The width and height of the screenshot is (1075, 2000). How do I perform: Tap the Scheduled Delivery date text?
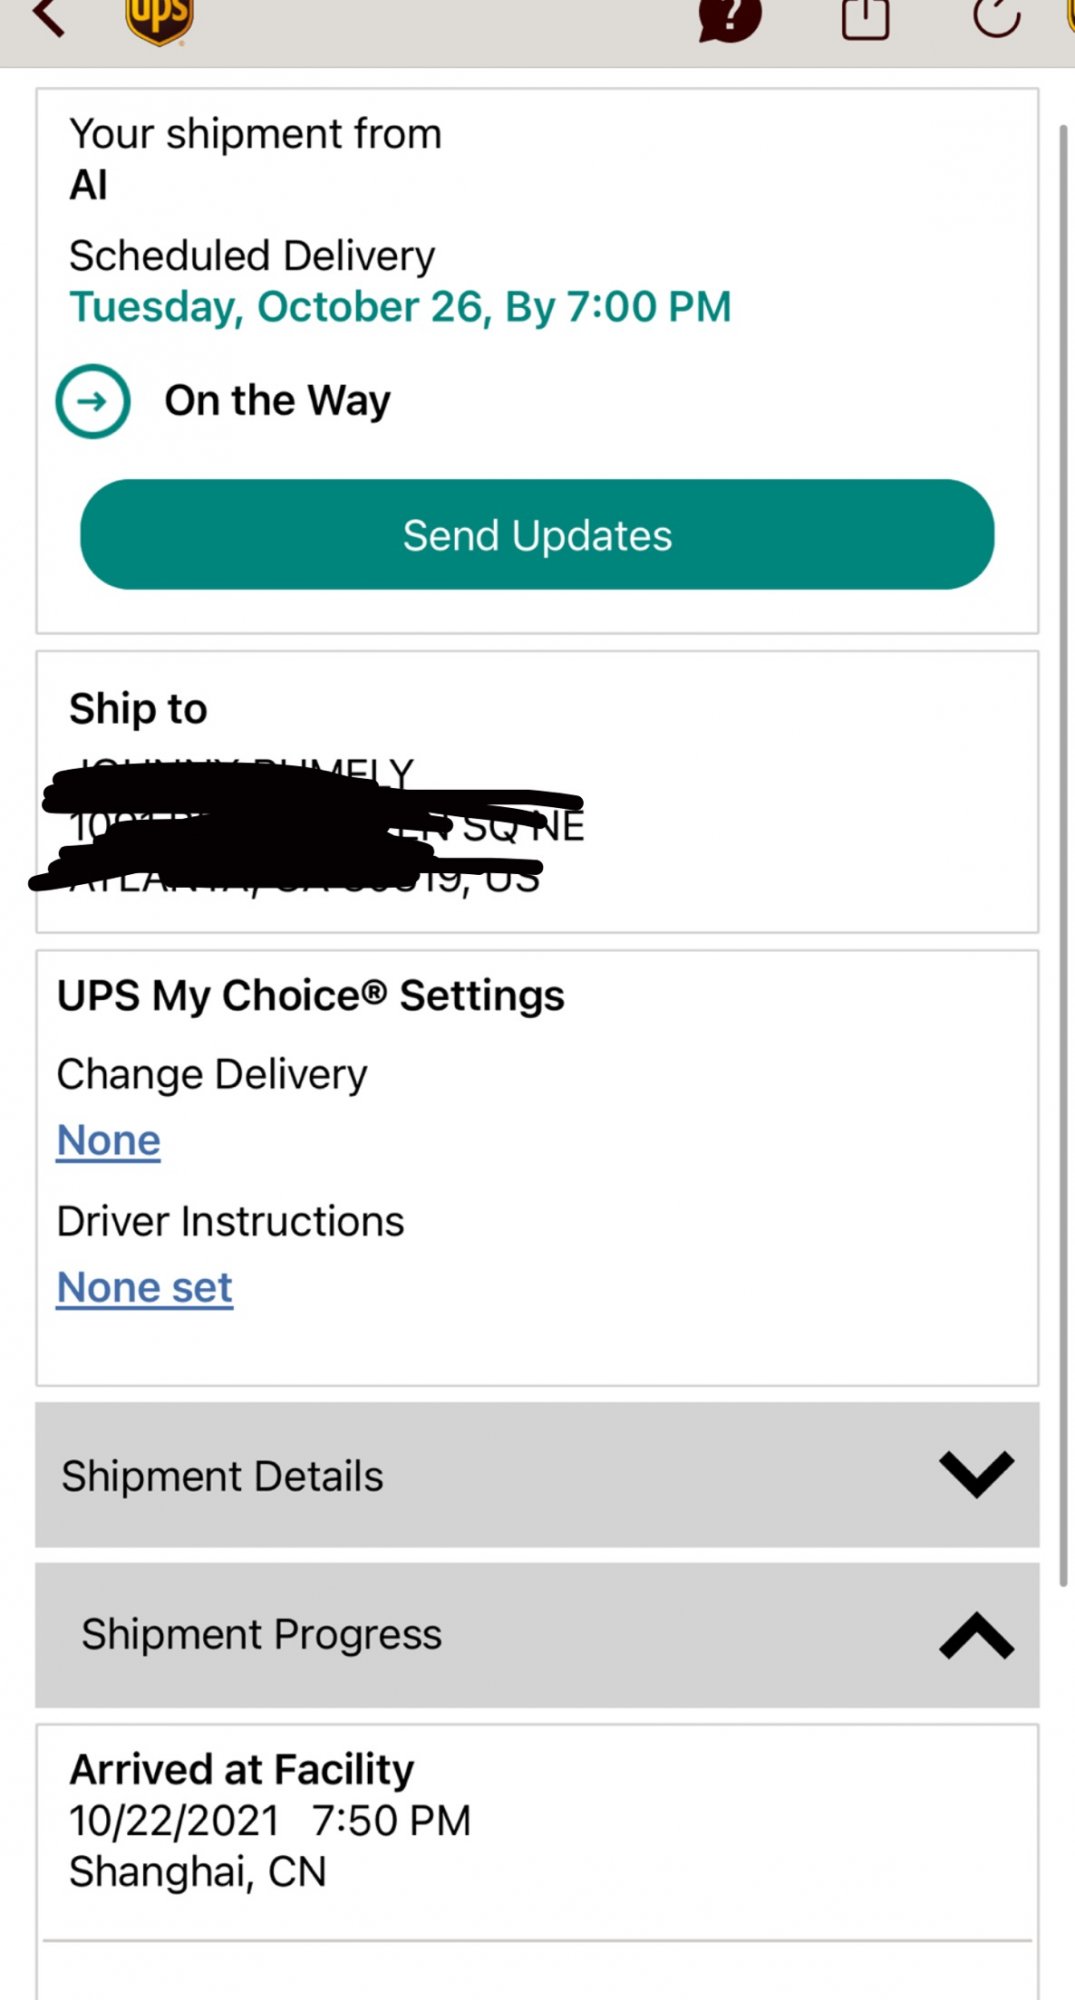[x=400, y=307]
